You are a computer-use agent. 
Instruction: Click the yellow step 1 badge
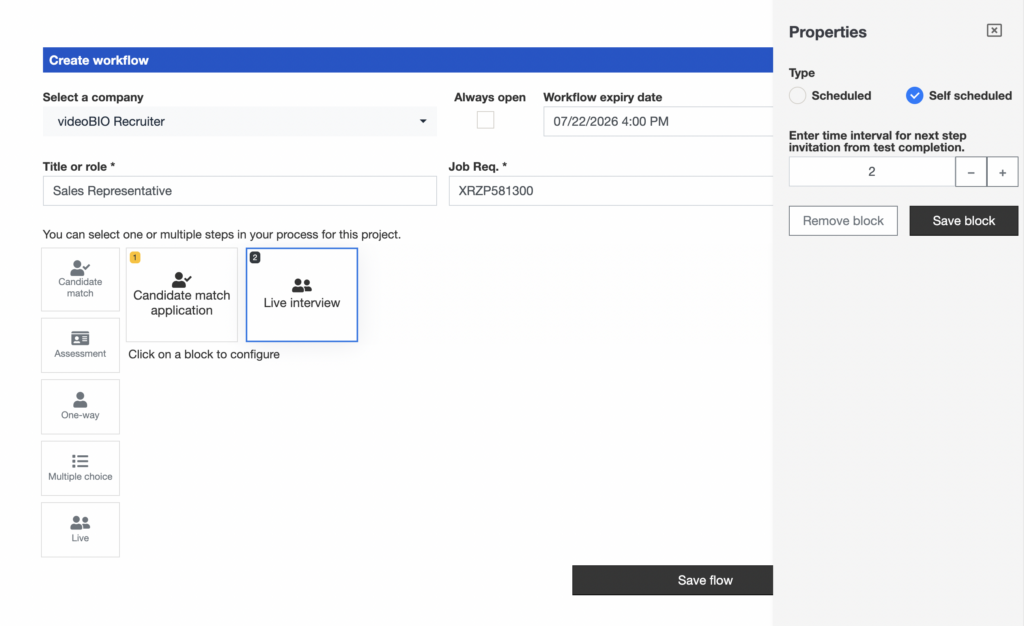(x=135, y=257)
